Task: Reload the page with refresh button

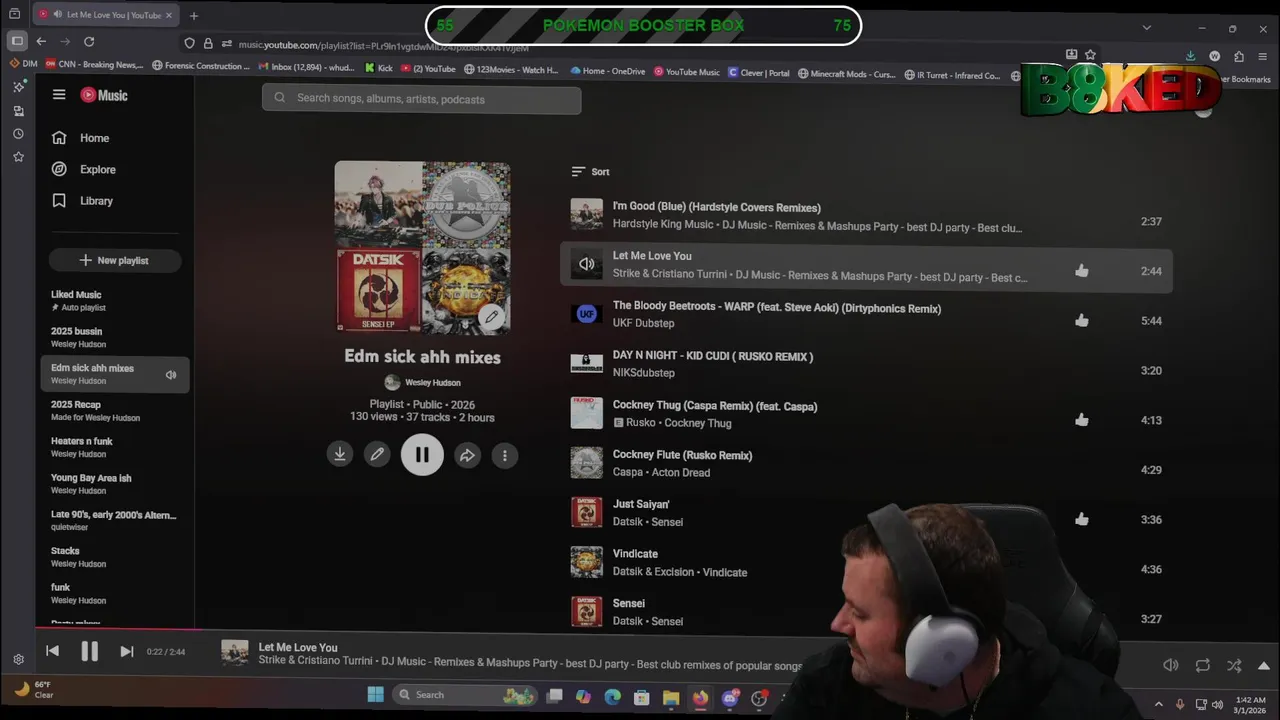Action: click(x=89, y=41)
